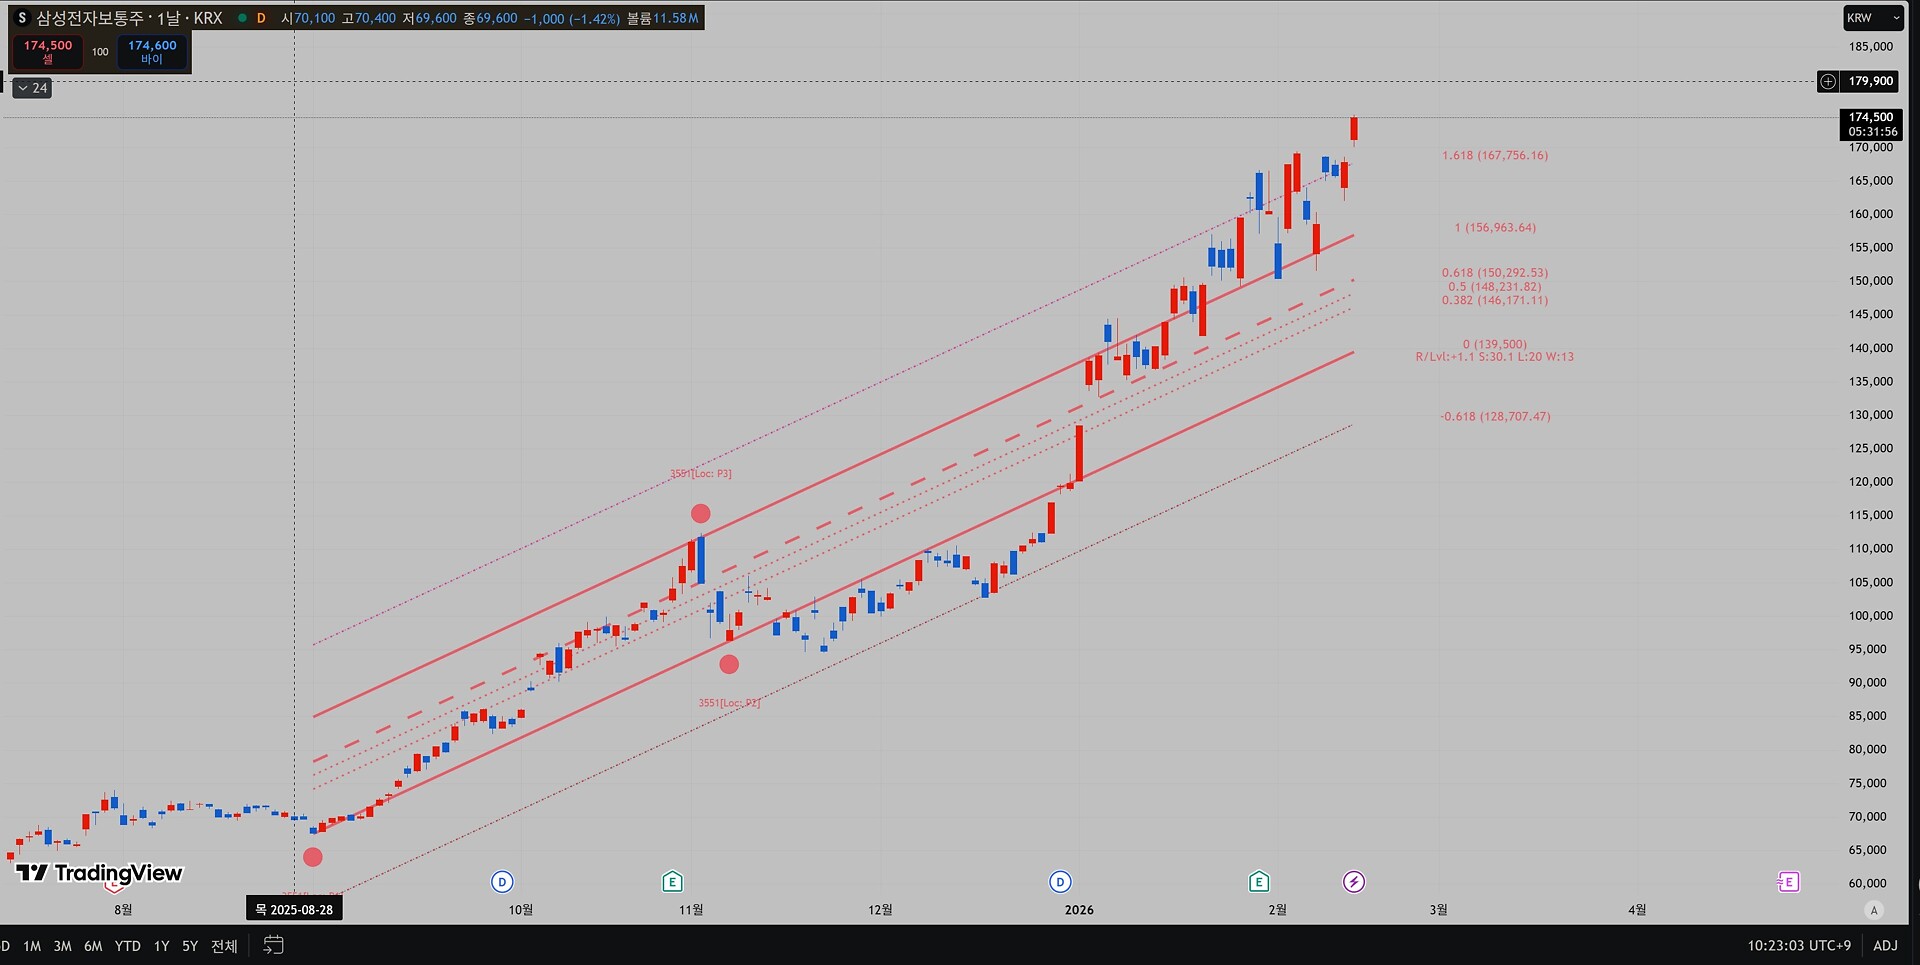Show the full 전체 range
Screen dimensions: 1920x965
click(224, 946)
